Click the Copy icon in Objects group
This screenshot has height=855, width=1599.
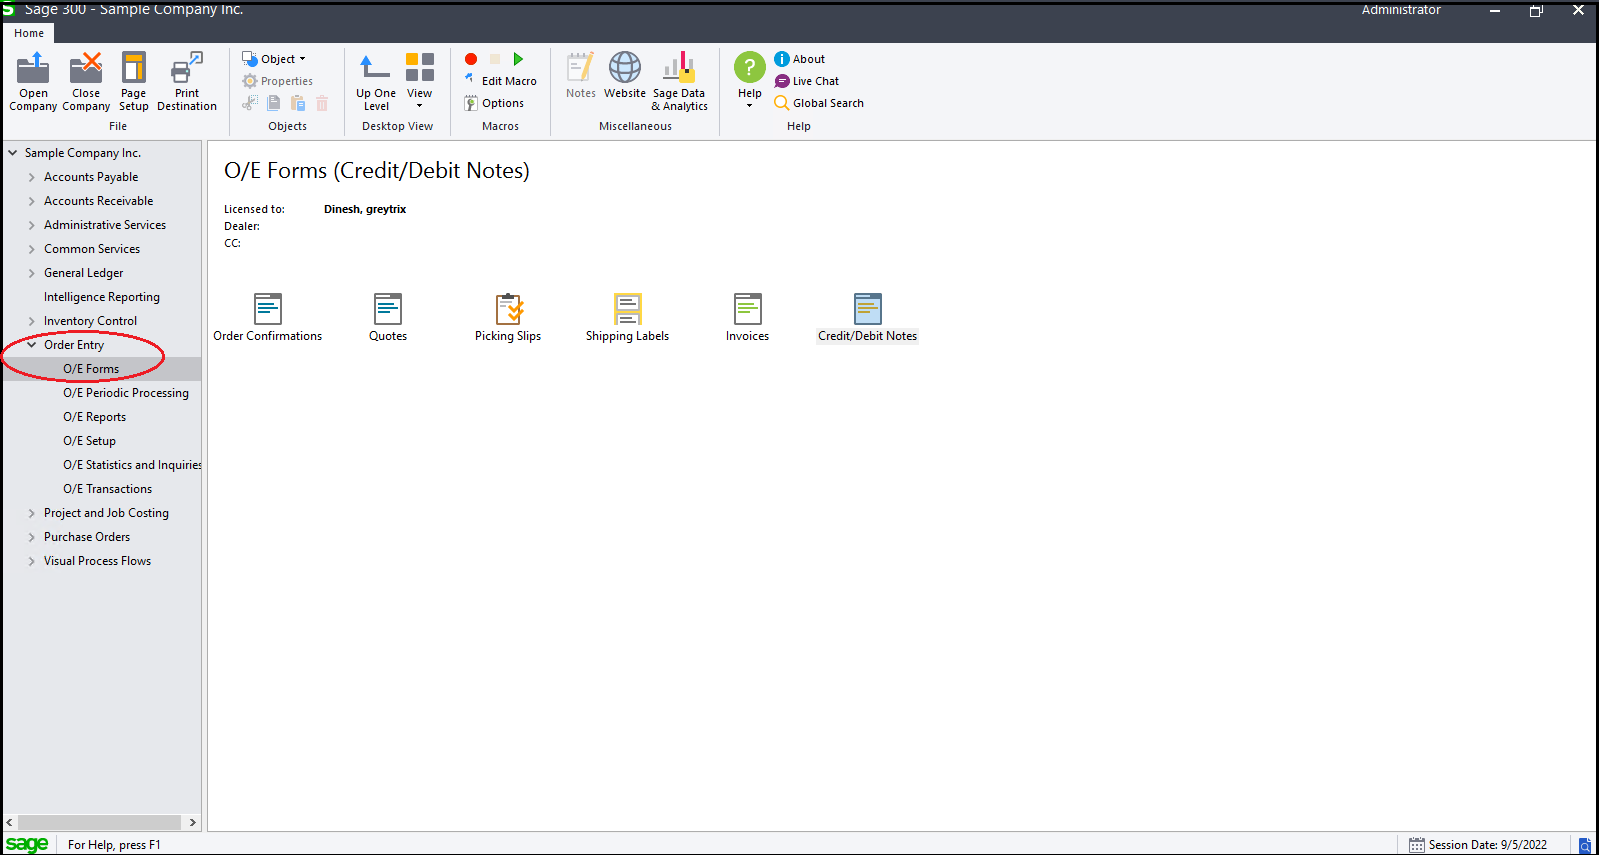pyautogui.click(x=274, y=103)
